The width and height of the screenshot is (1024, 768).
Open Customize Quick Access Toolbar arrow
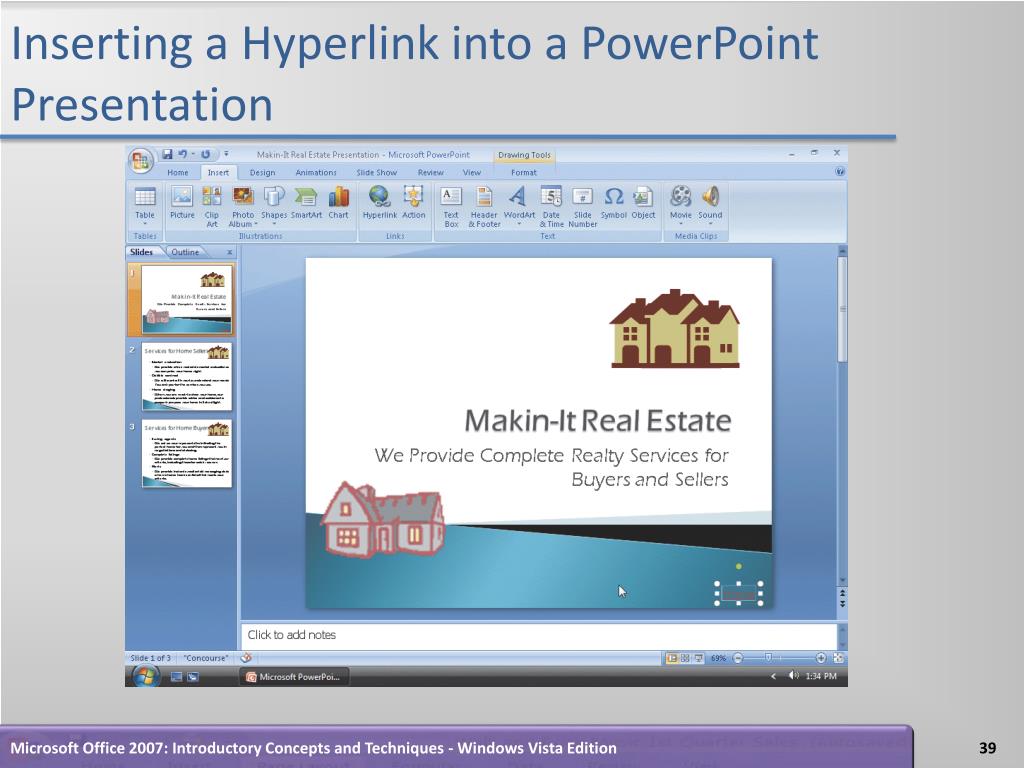(x=227, y=154)
